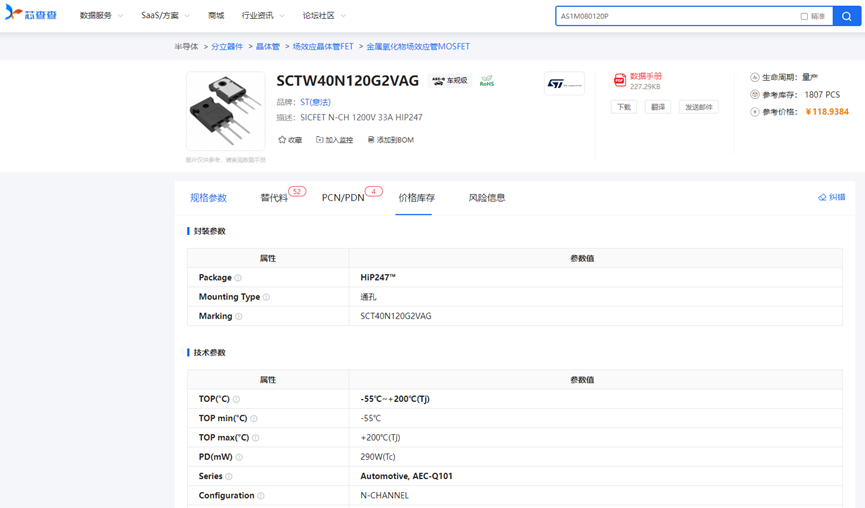Open the 分立器件 breadcrumb link

click(x=227, y=47)
